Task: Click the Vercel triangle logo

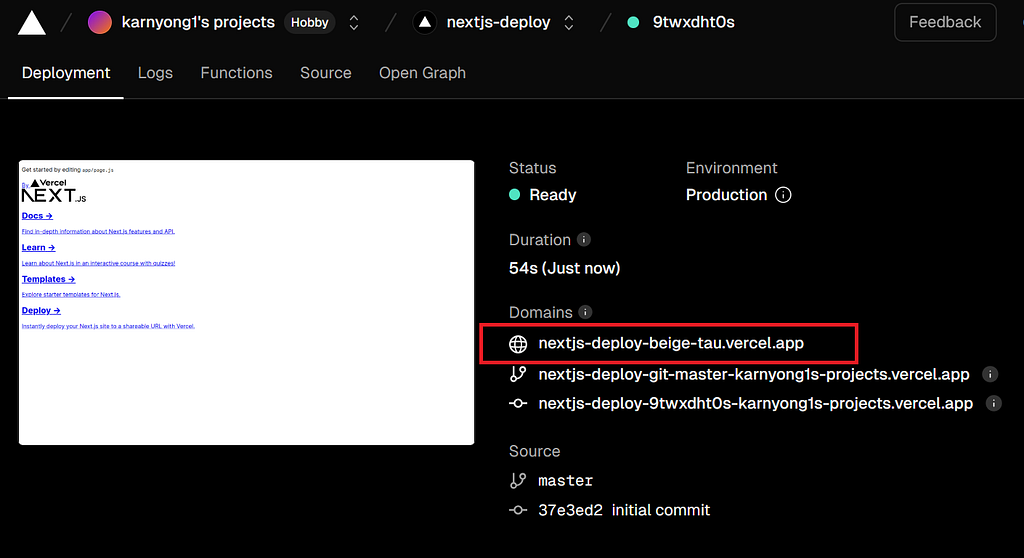Action: (31, 22)
